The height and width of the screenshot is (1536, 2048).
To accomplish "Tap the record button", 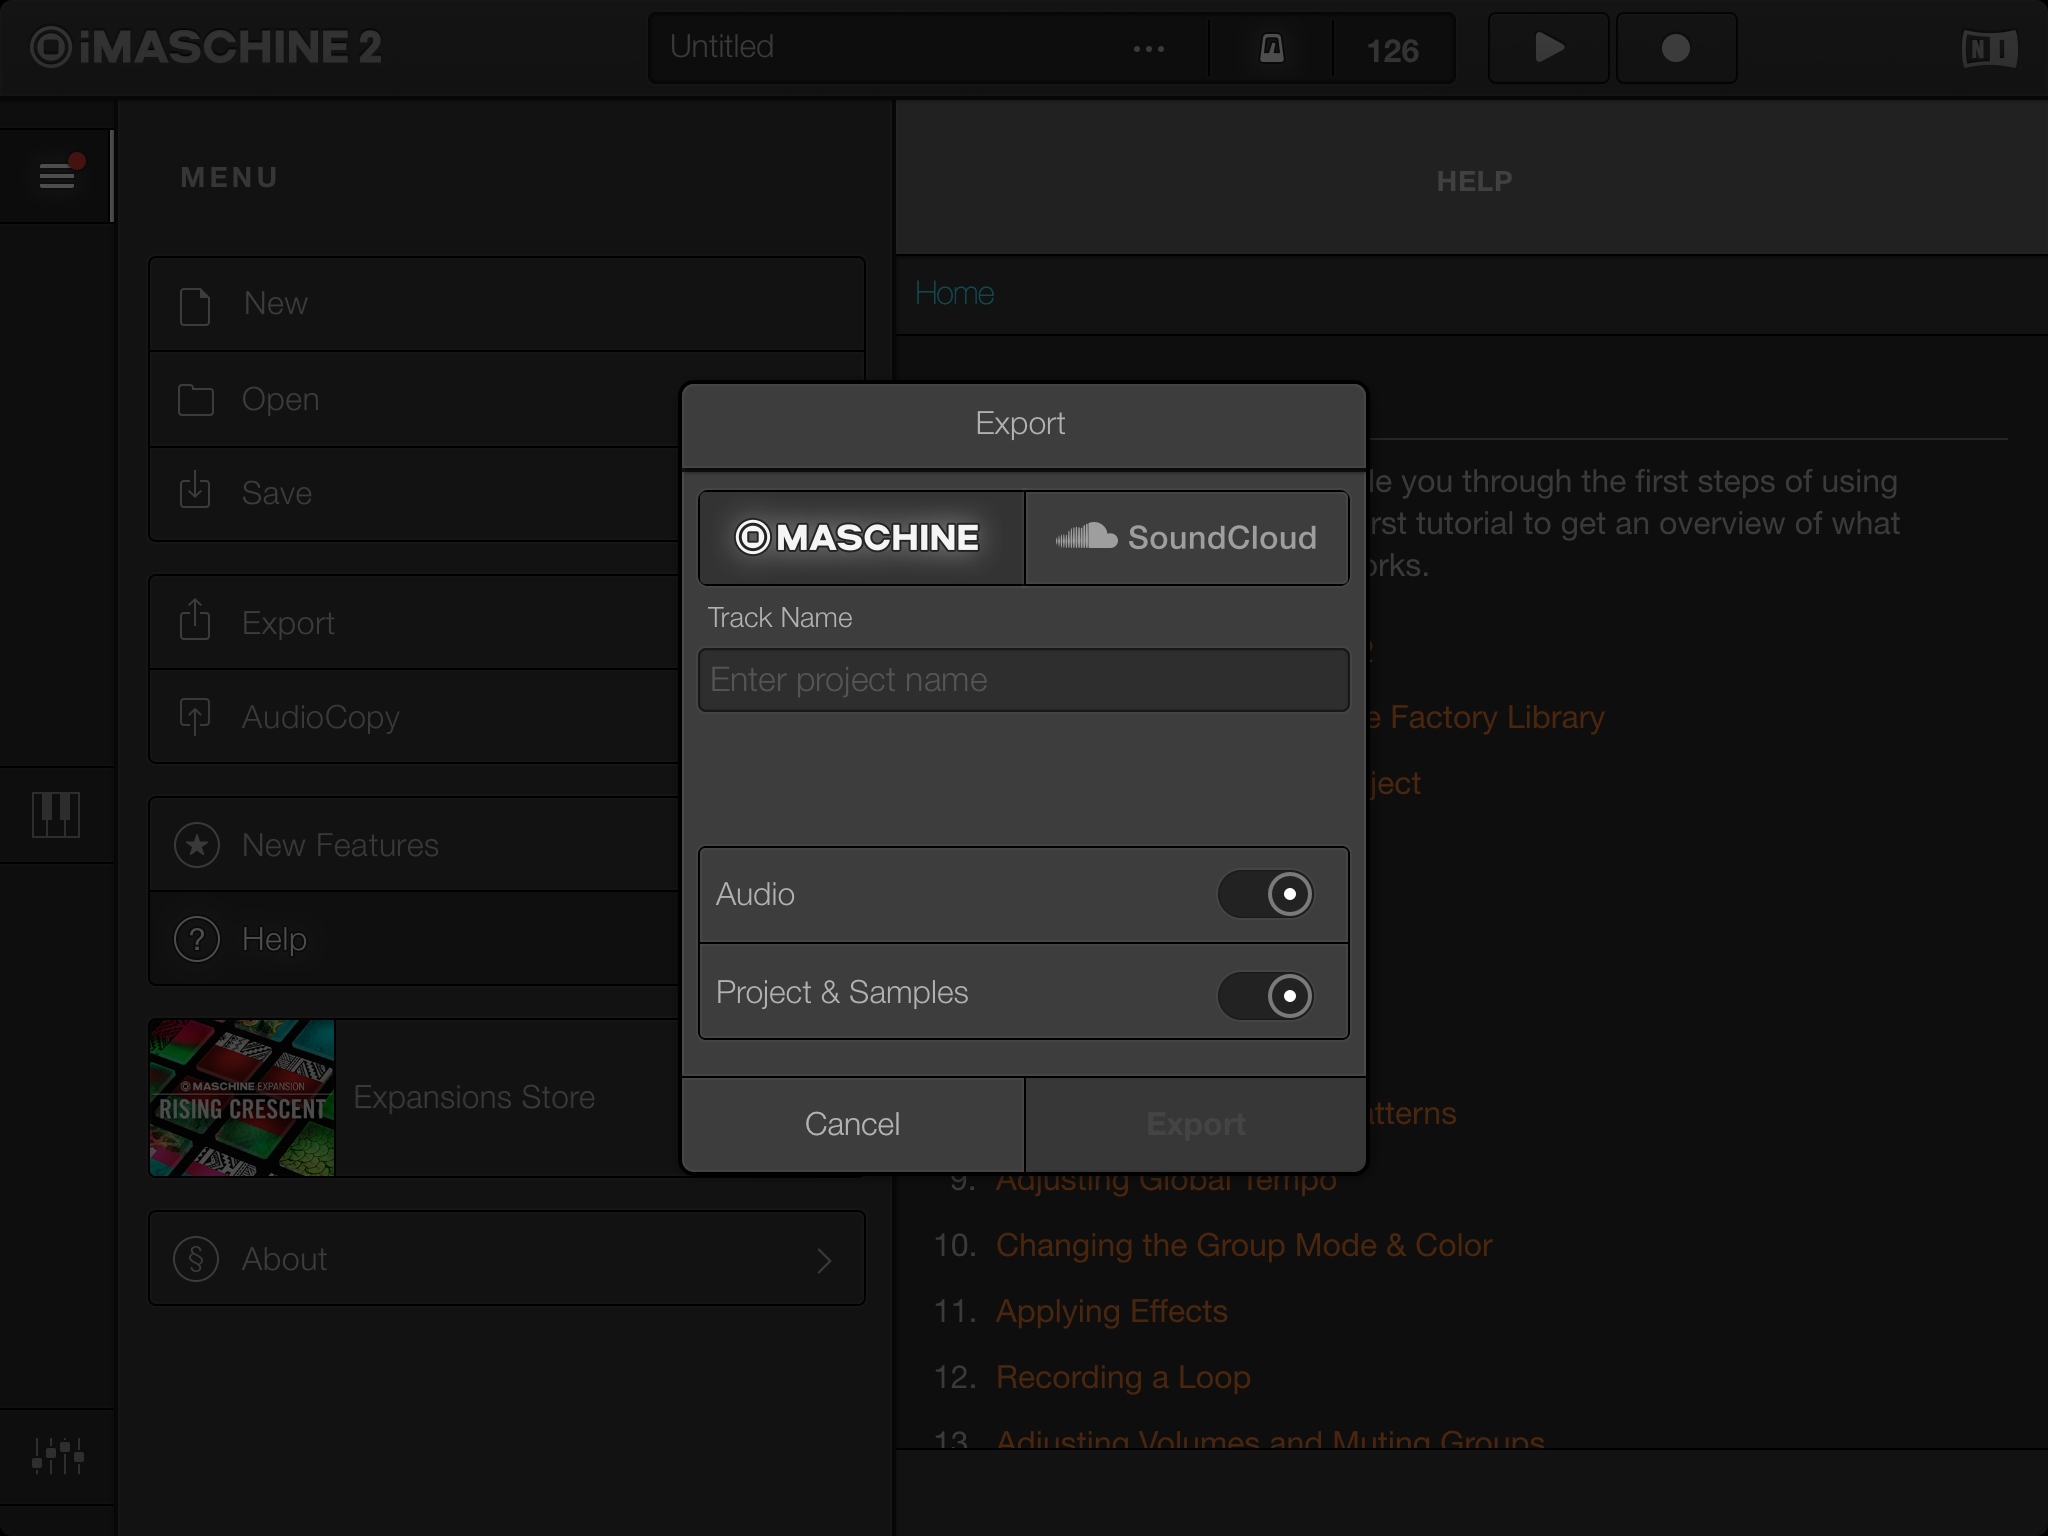I will (1676, 48).
